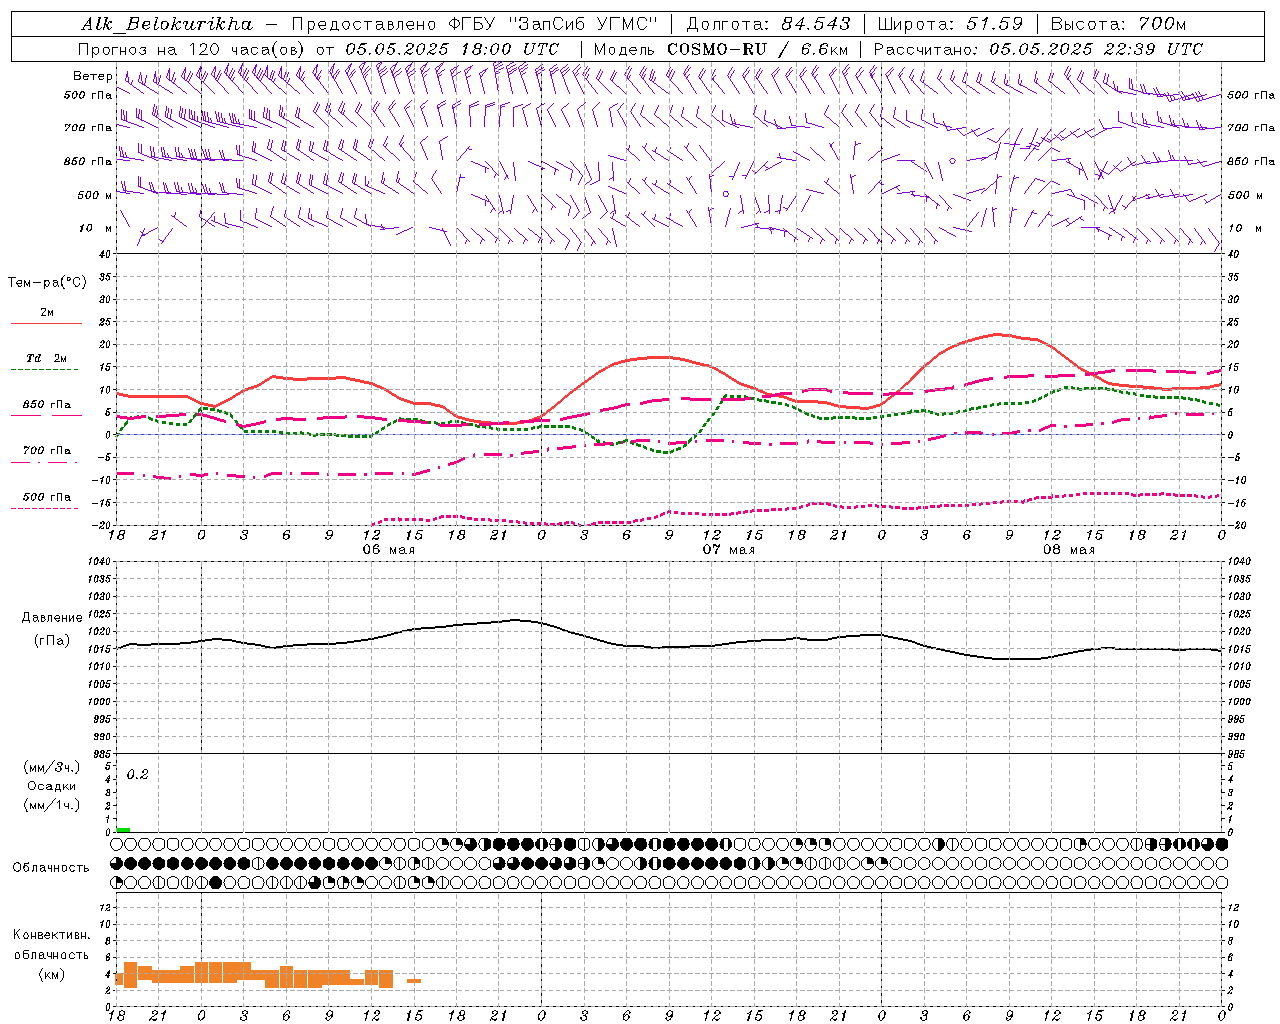Viewport: 1280px width, 1024px height.
Task: Click the left 12 tick of convective axis
Action: (105, 907)
